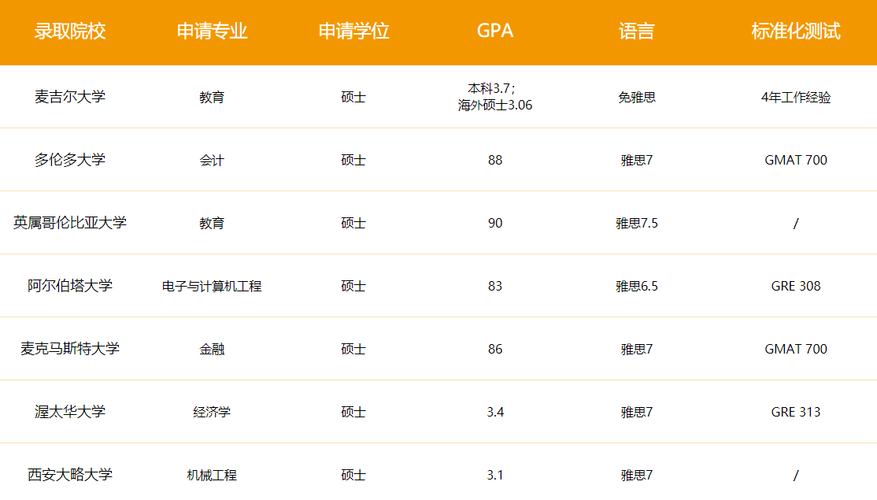Select the GPA value 86

495,349
